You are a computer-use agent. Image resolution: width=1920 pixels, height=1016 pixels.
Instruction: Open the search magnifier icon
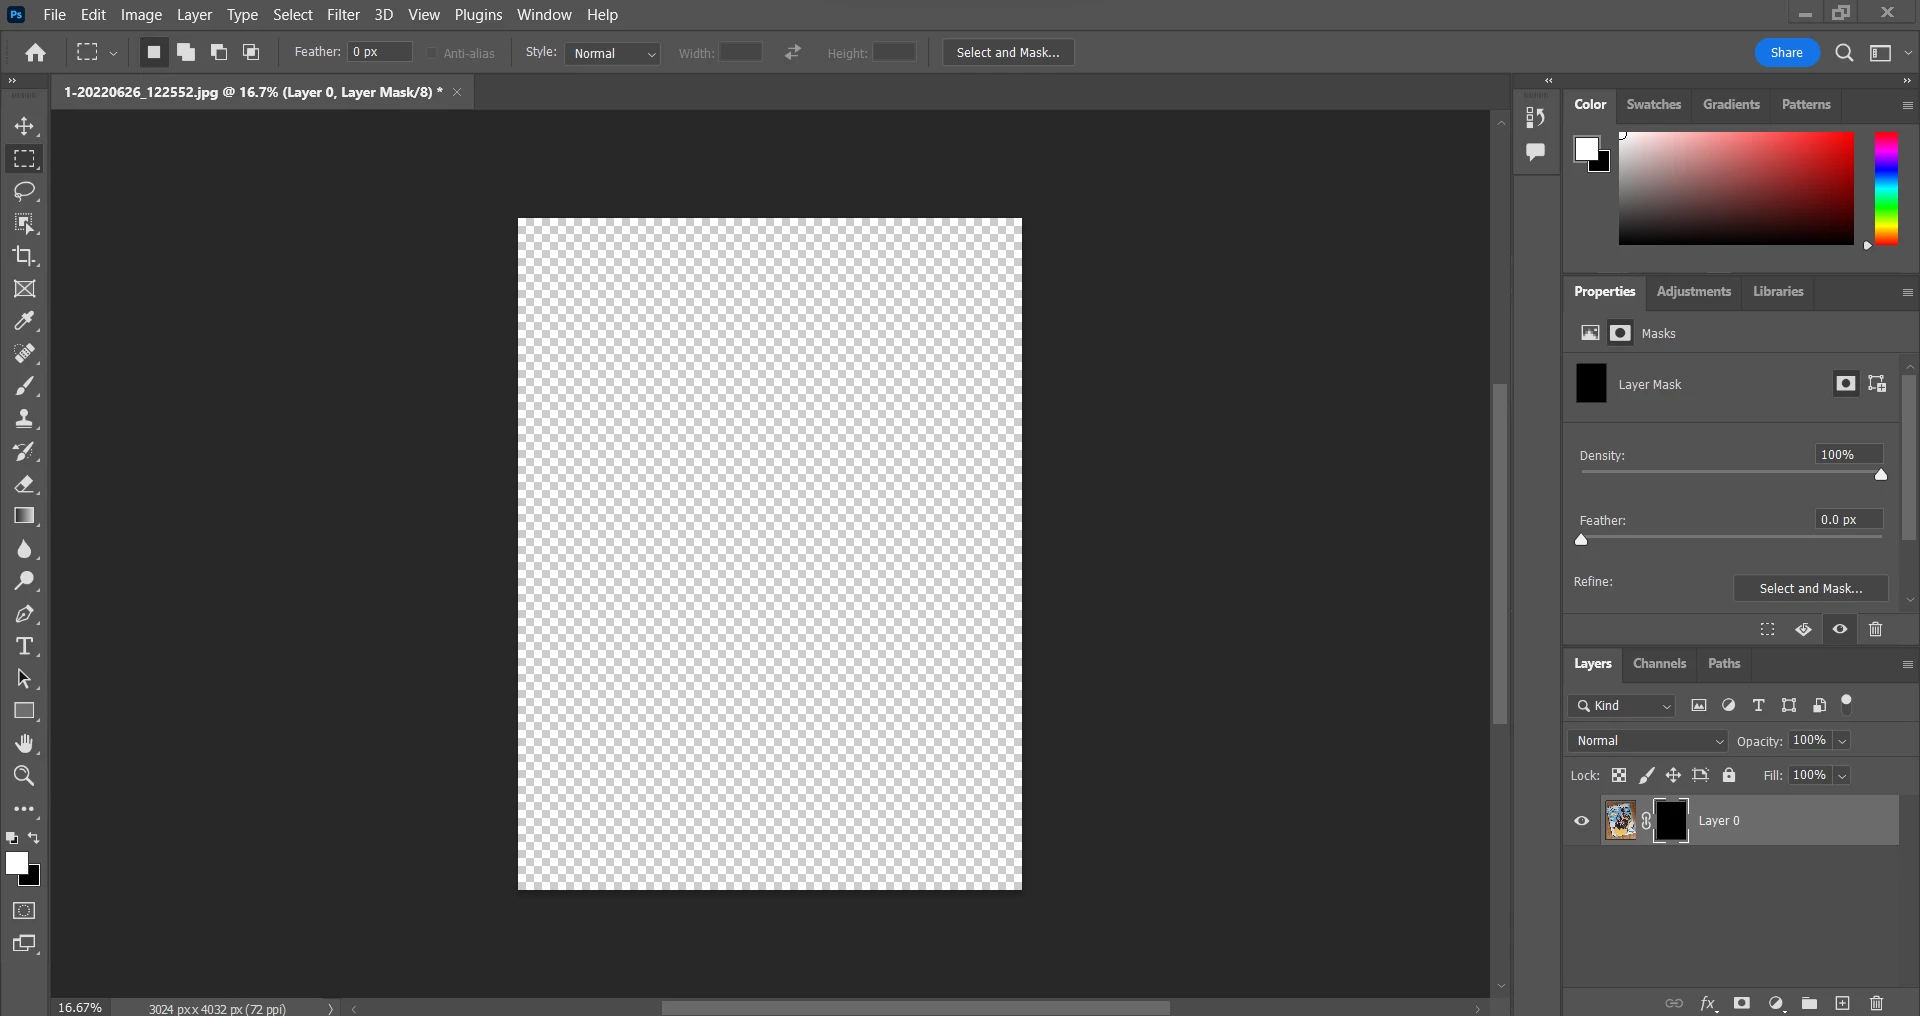click(x=1845, y=53)
